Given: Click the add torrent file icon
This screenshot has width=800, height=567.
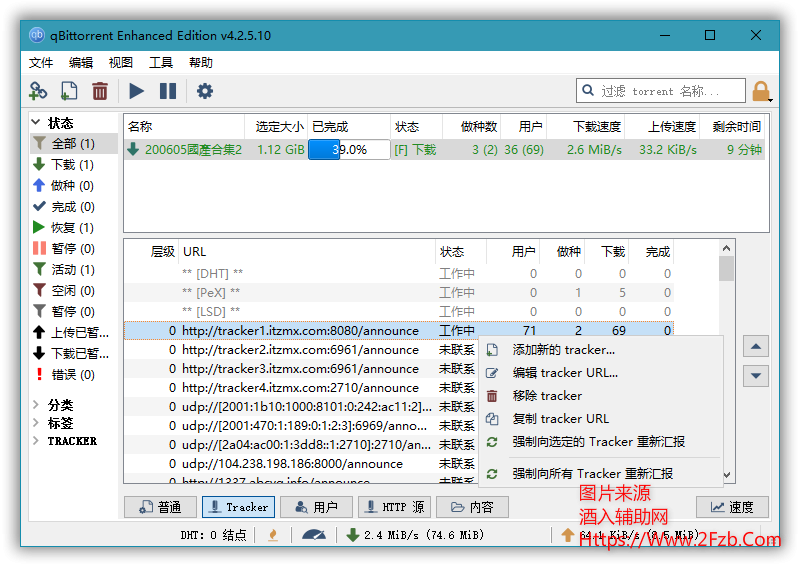Looking at the screenshot, I should pos(68,91).
